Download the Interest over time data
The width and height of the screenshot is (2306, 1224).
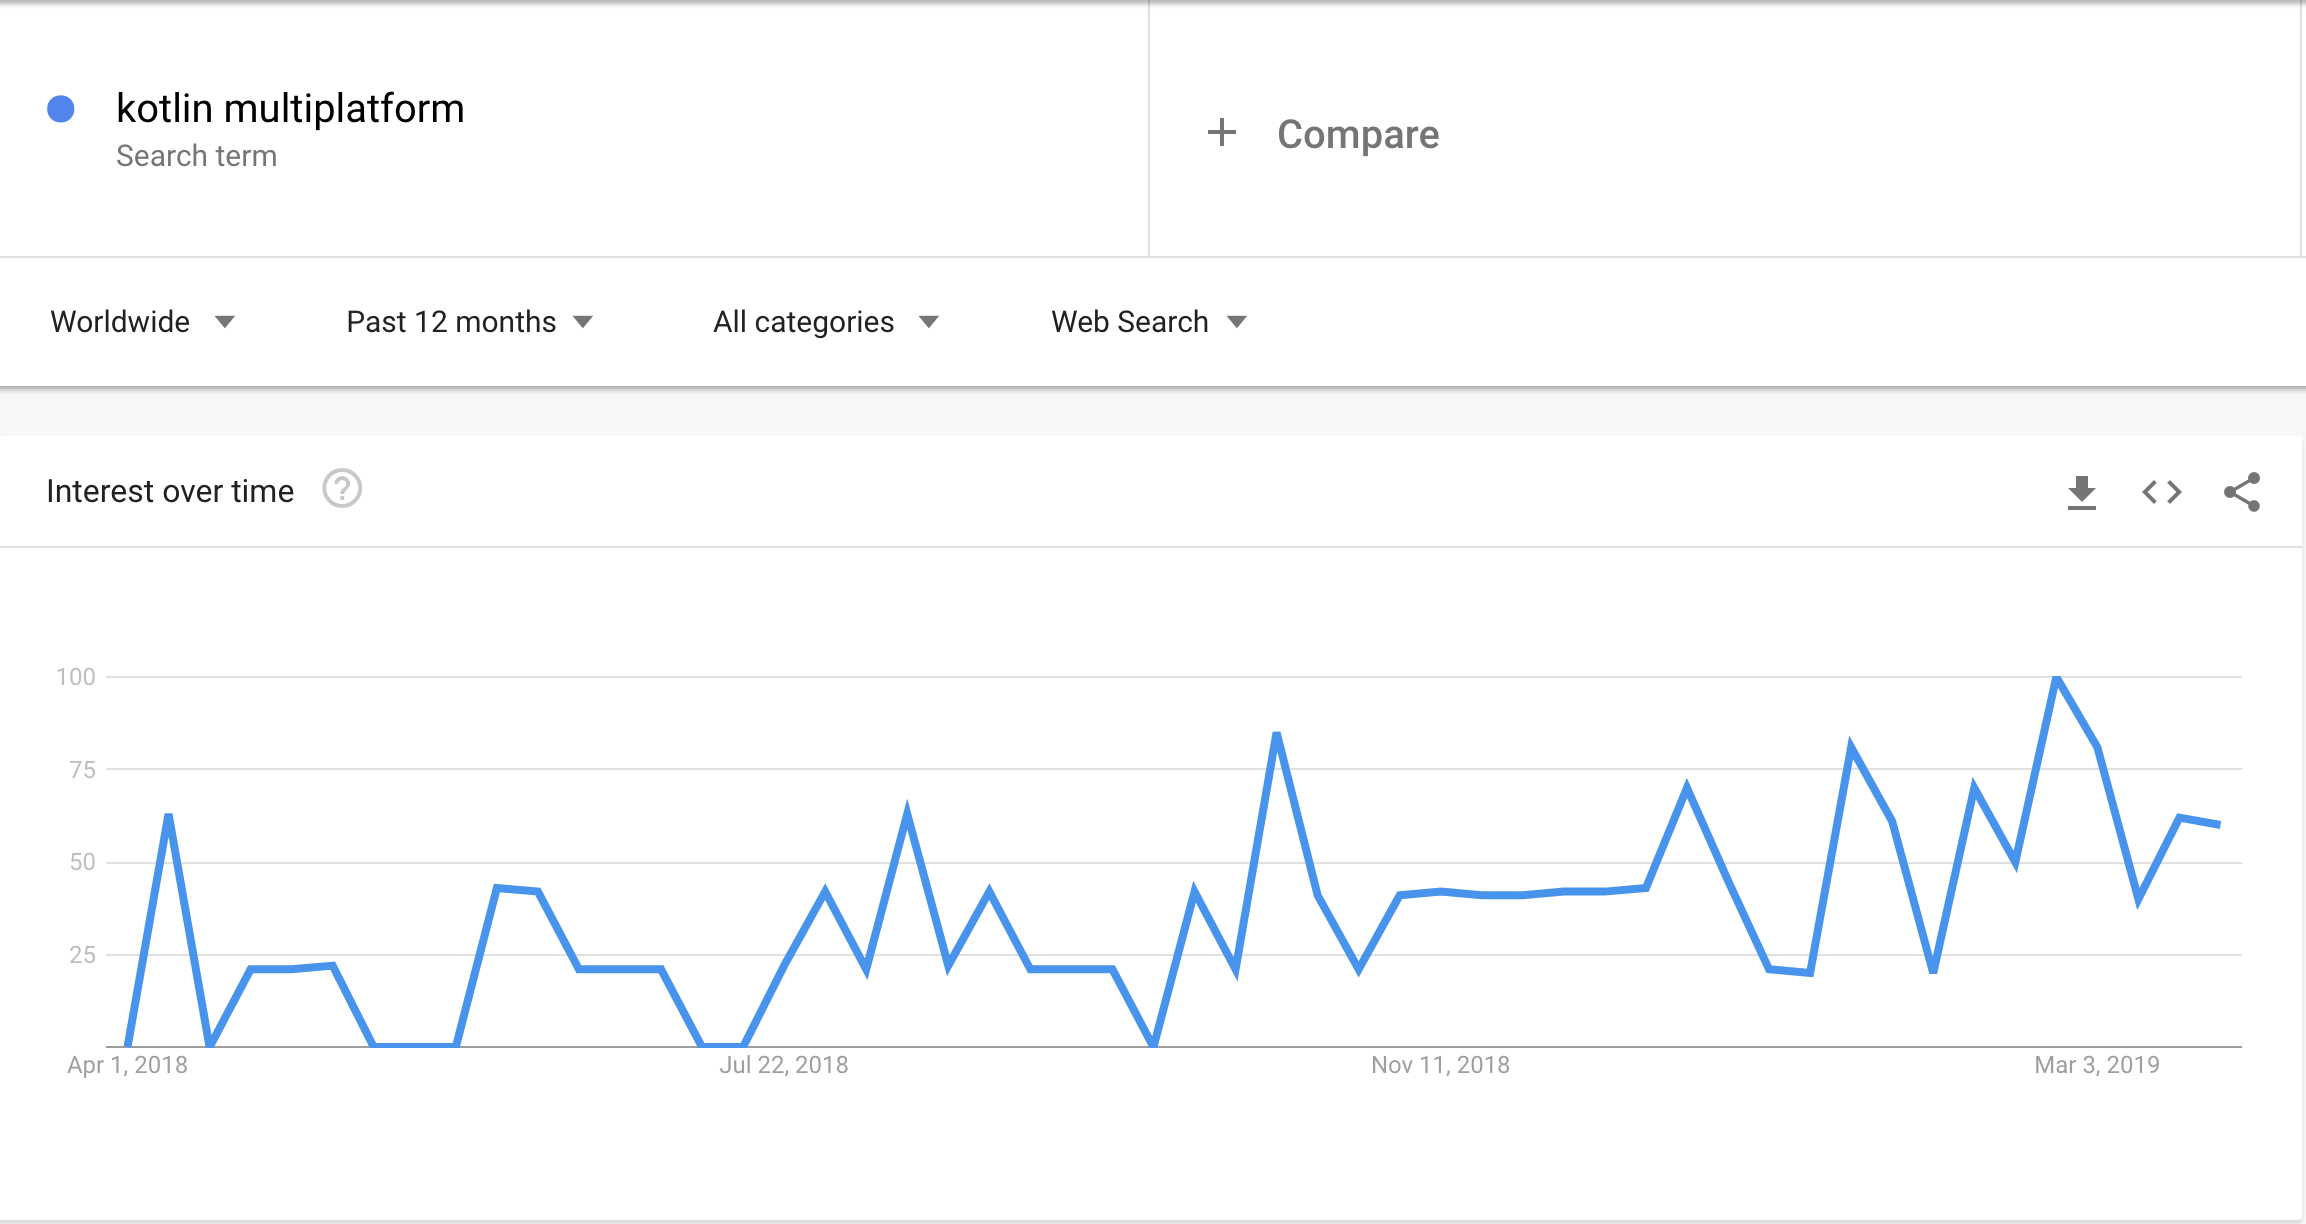[x=2081, y=492]
